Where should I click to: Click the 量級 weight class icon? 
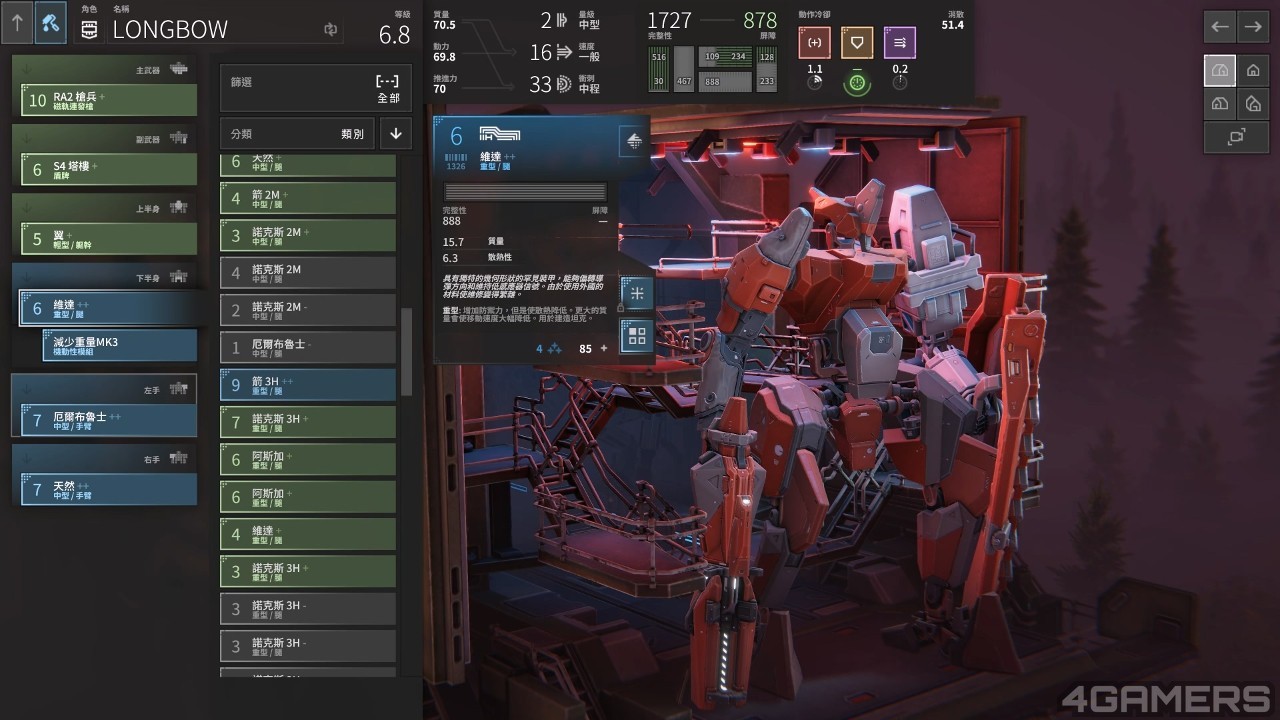point(563,20)
